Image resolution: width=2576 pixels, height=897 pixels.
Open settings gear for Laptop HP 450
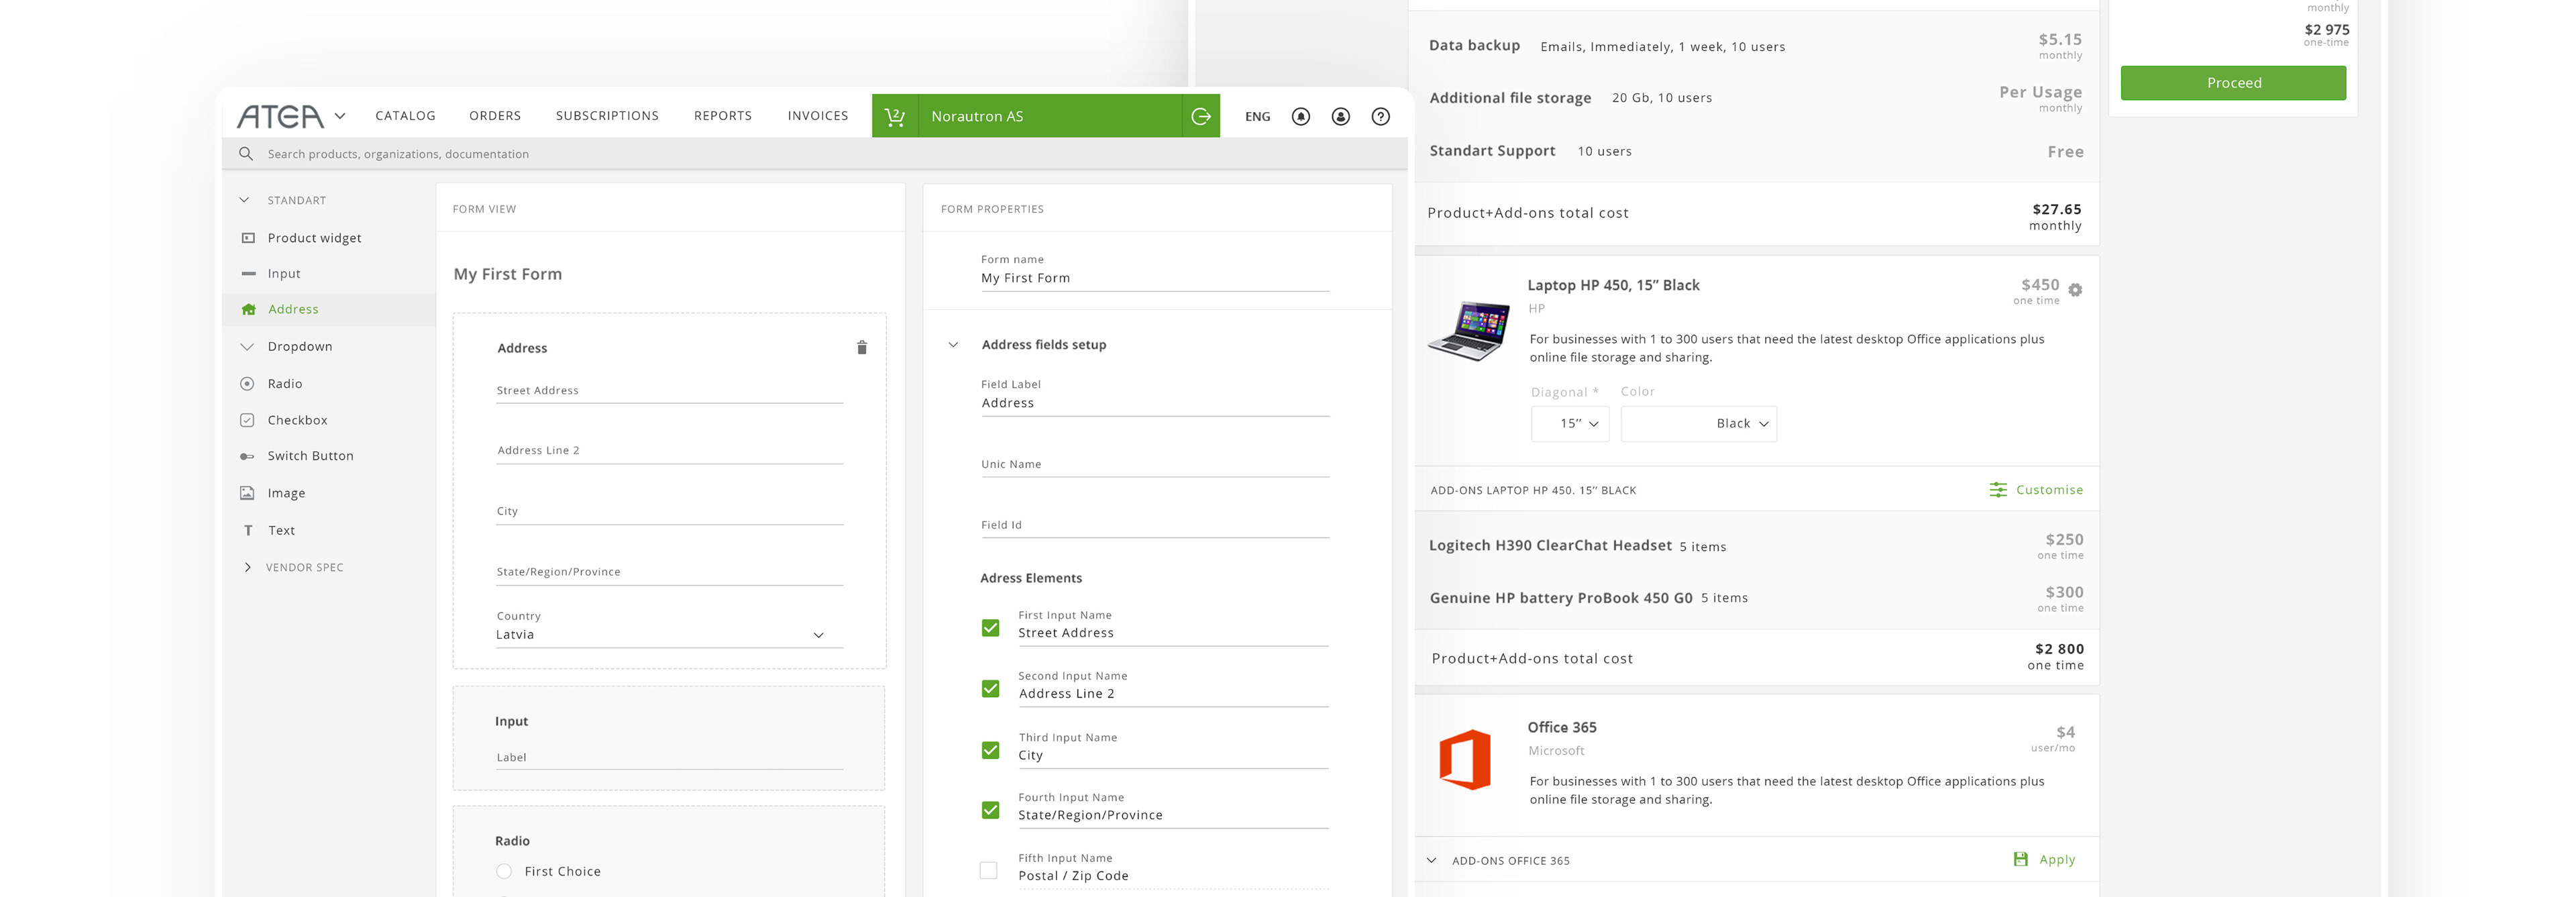2075,290
